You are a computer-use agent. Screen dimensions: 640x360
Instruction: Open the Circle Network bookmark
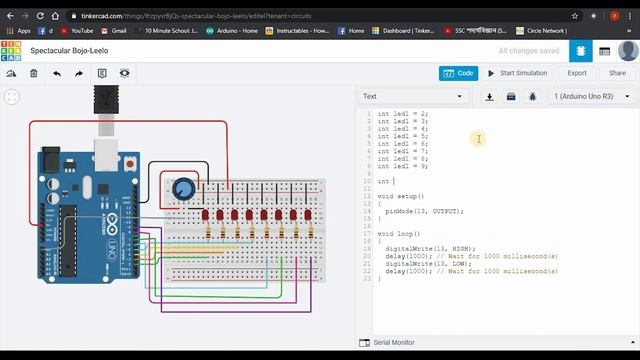(x=542, y=31)
